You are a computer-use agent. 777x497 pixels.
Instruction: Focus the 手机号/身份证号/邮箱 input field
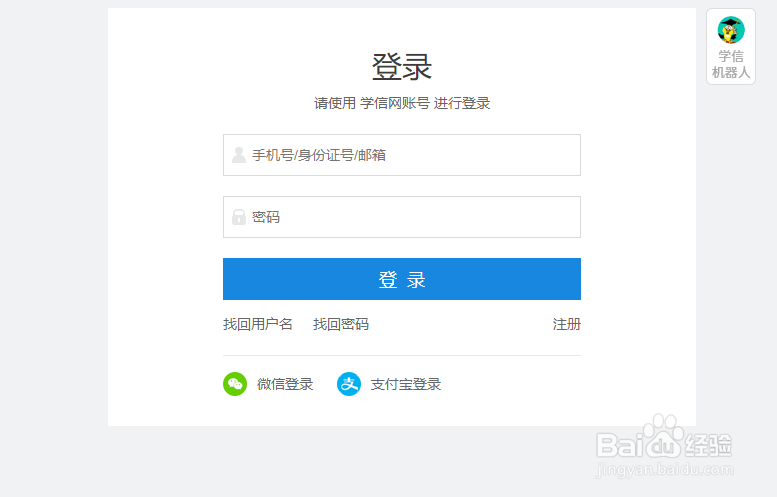click(x=402, y=155)
